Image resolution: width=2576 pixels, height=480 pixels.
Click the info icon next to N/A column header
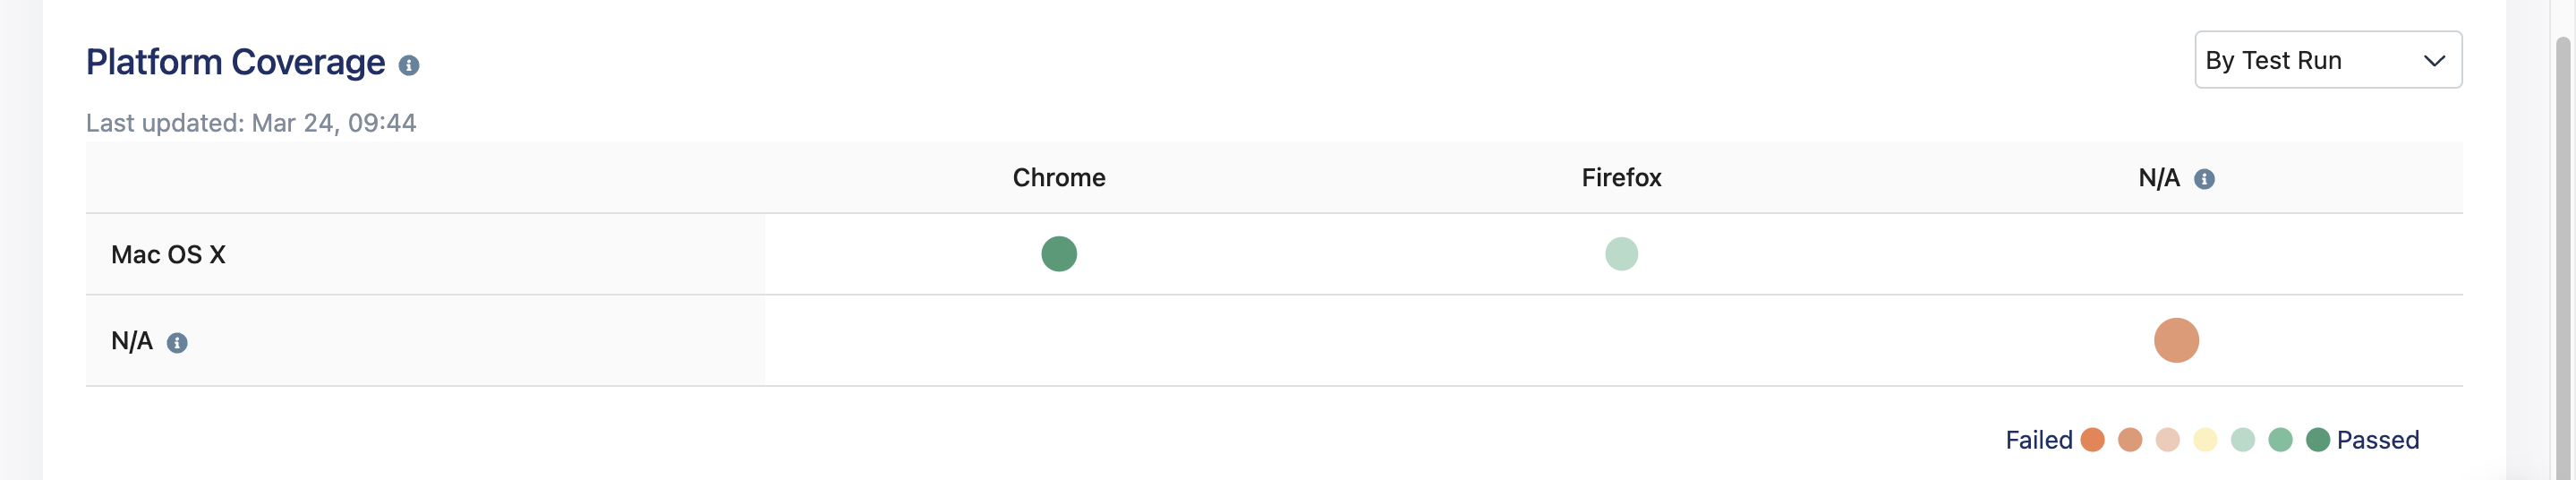pyautogui.click(x=2204, y=179)
